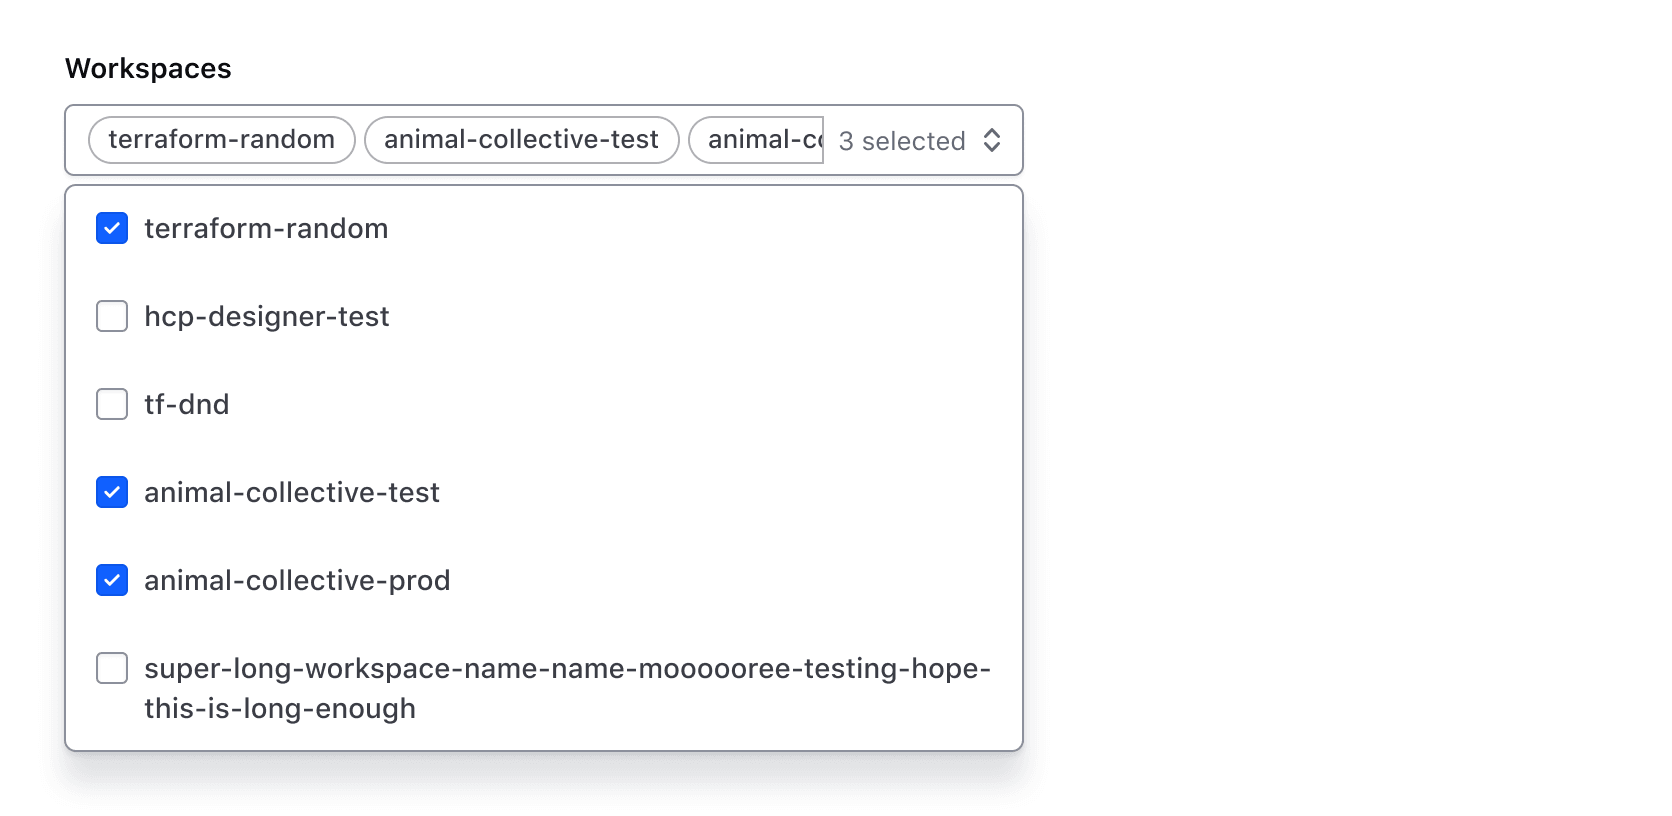The image size is (1672, 816).
Task: Click the Workspaces field label
Action: click(x=148, y=68)
